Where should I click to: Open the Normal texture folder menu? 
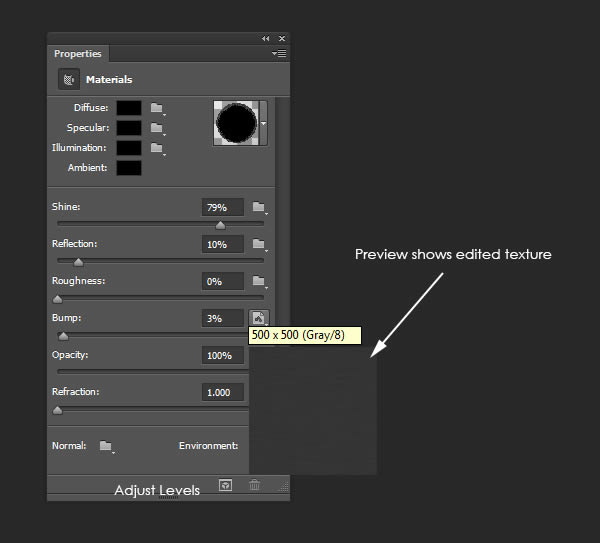coord(106,446)
